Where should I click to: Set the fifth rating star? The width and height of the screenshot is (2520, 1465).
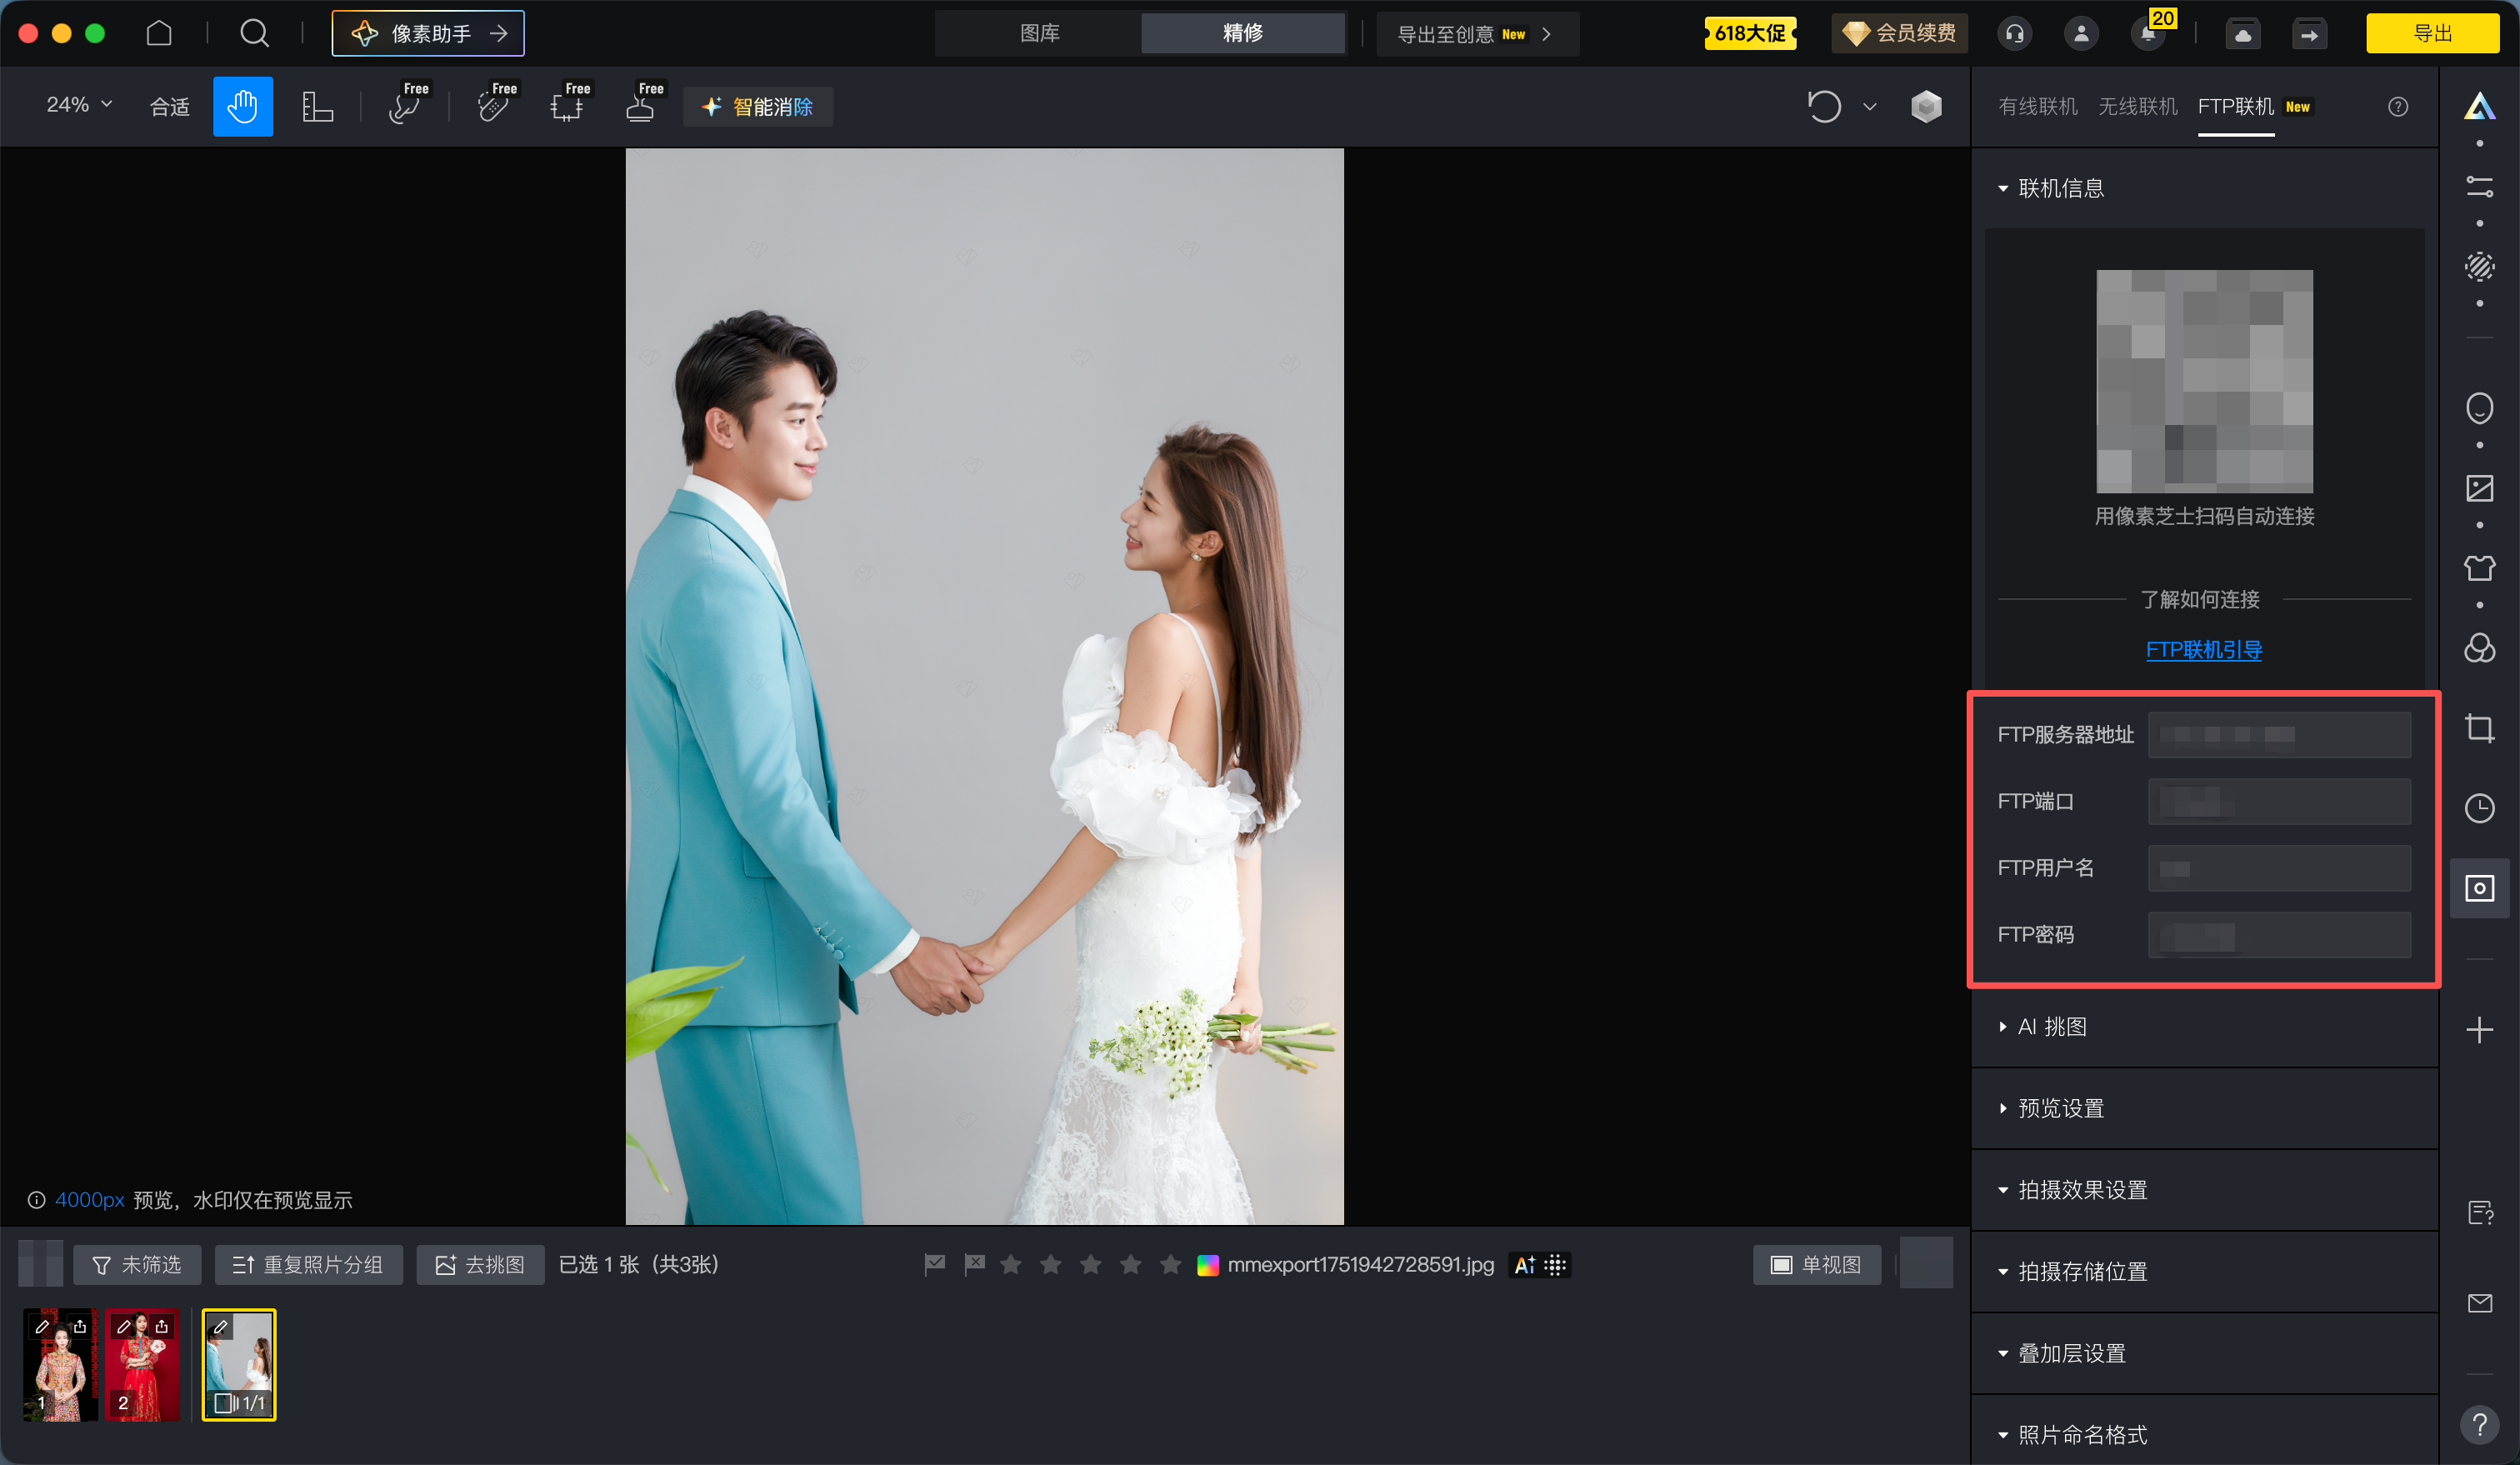tap(1170, 1265)
